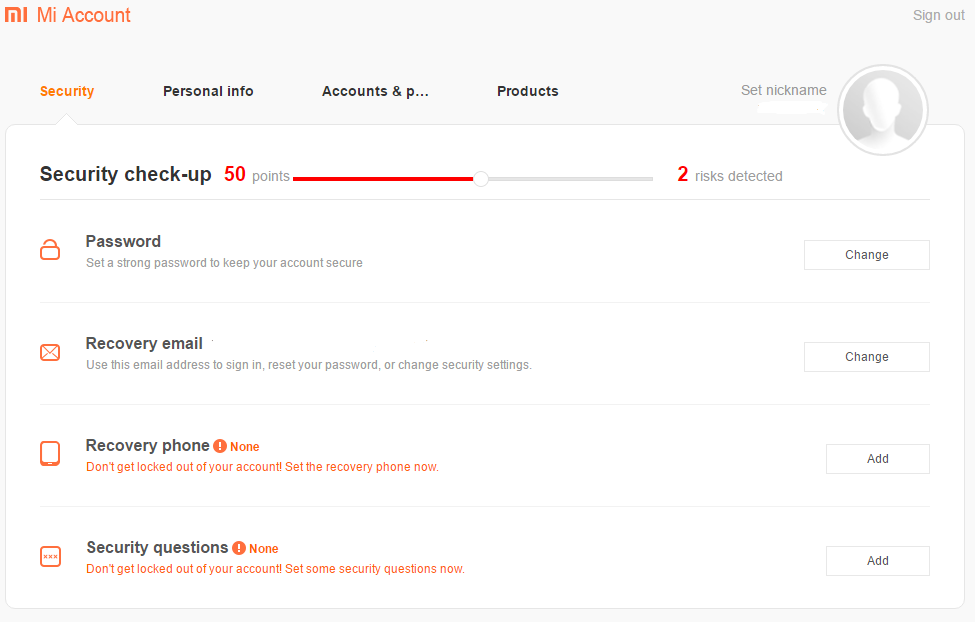The width and height of the screenshot is (977, 622).
Task: Click 'Set a strong password' description
Action: (224, 263)
